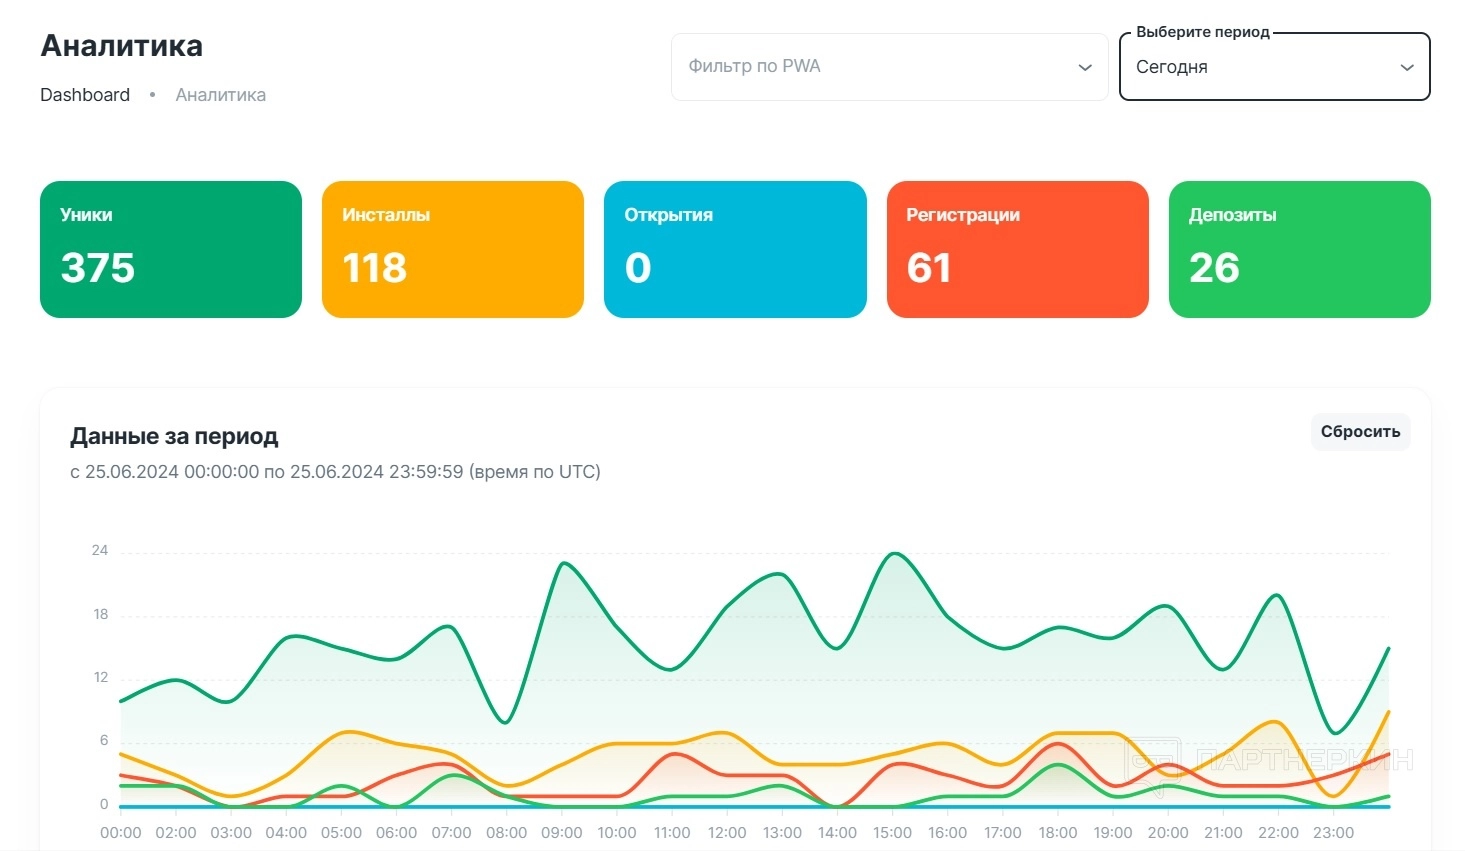Click the Аналитика breadcrumb item
Screen dimensions: 1465x851
[220, 95]
